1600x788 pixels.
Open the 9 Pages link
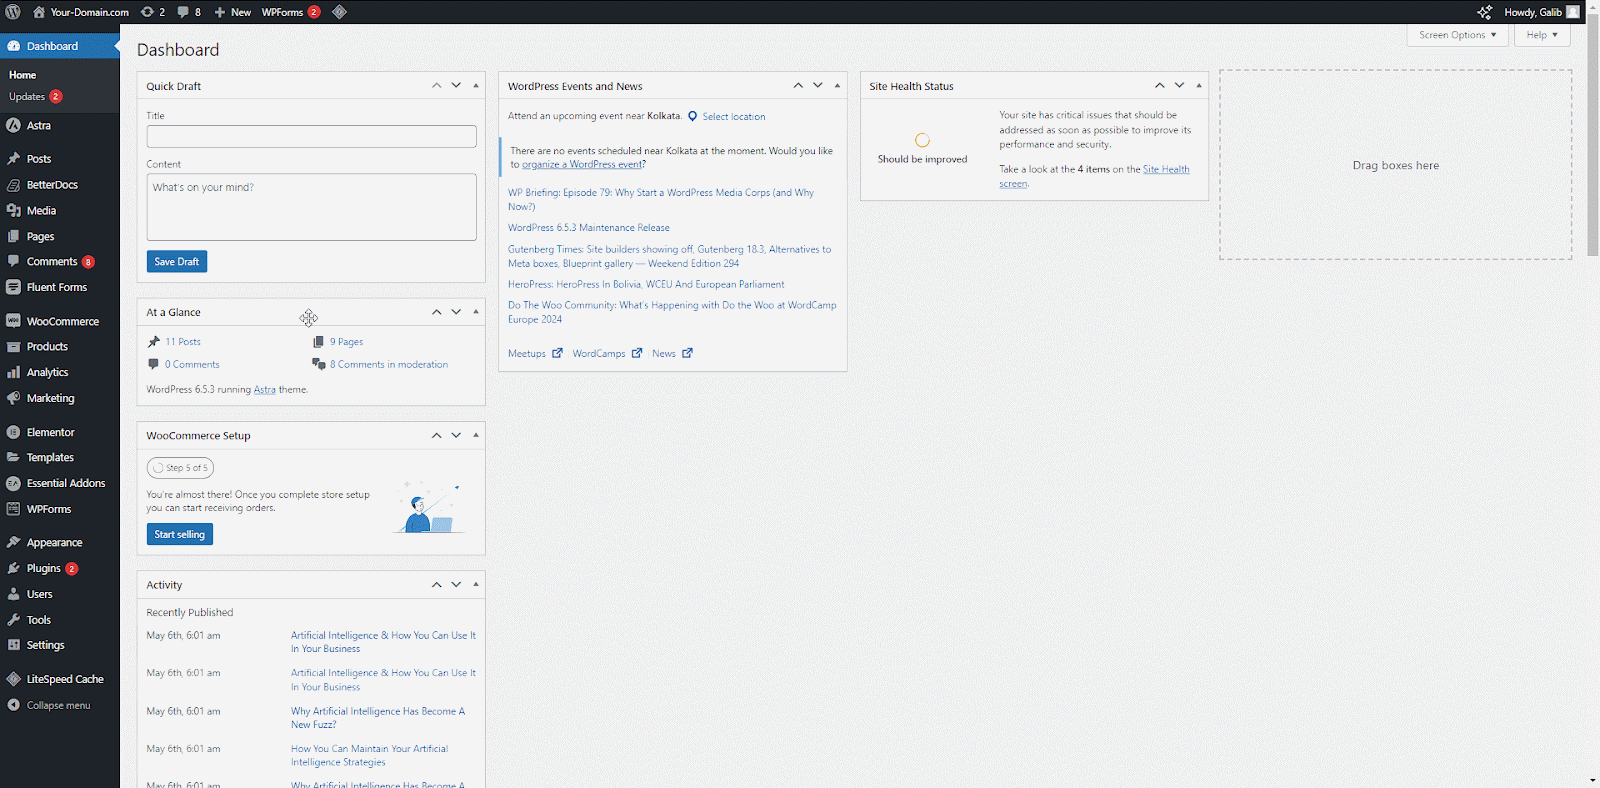[346, 342]
